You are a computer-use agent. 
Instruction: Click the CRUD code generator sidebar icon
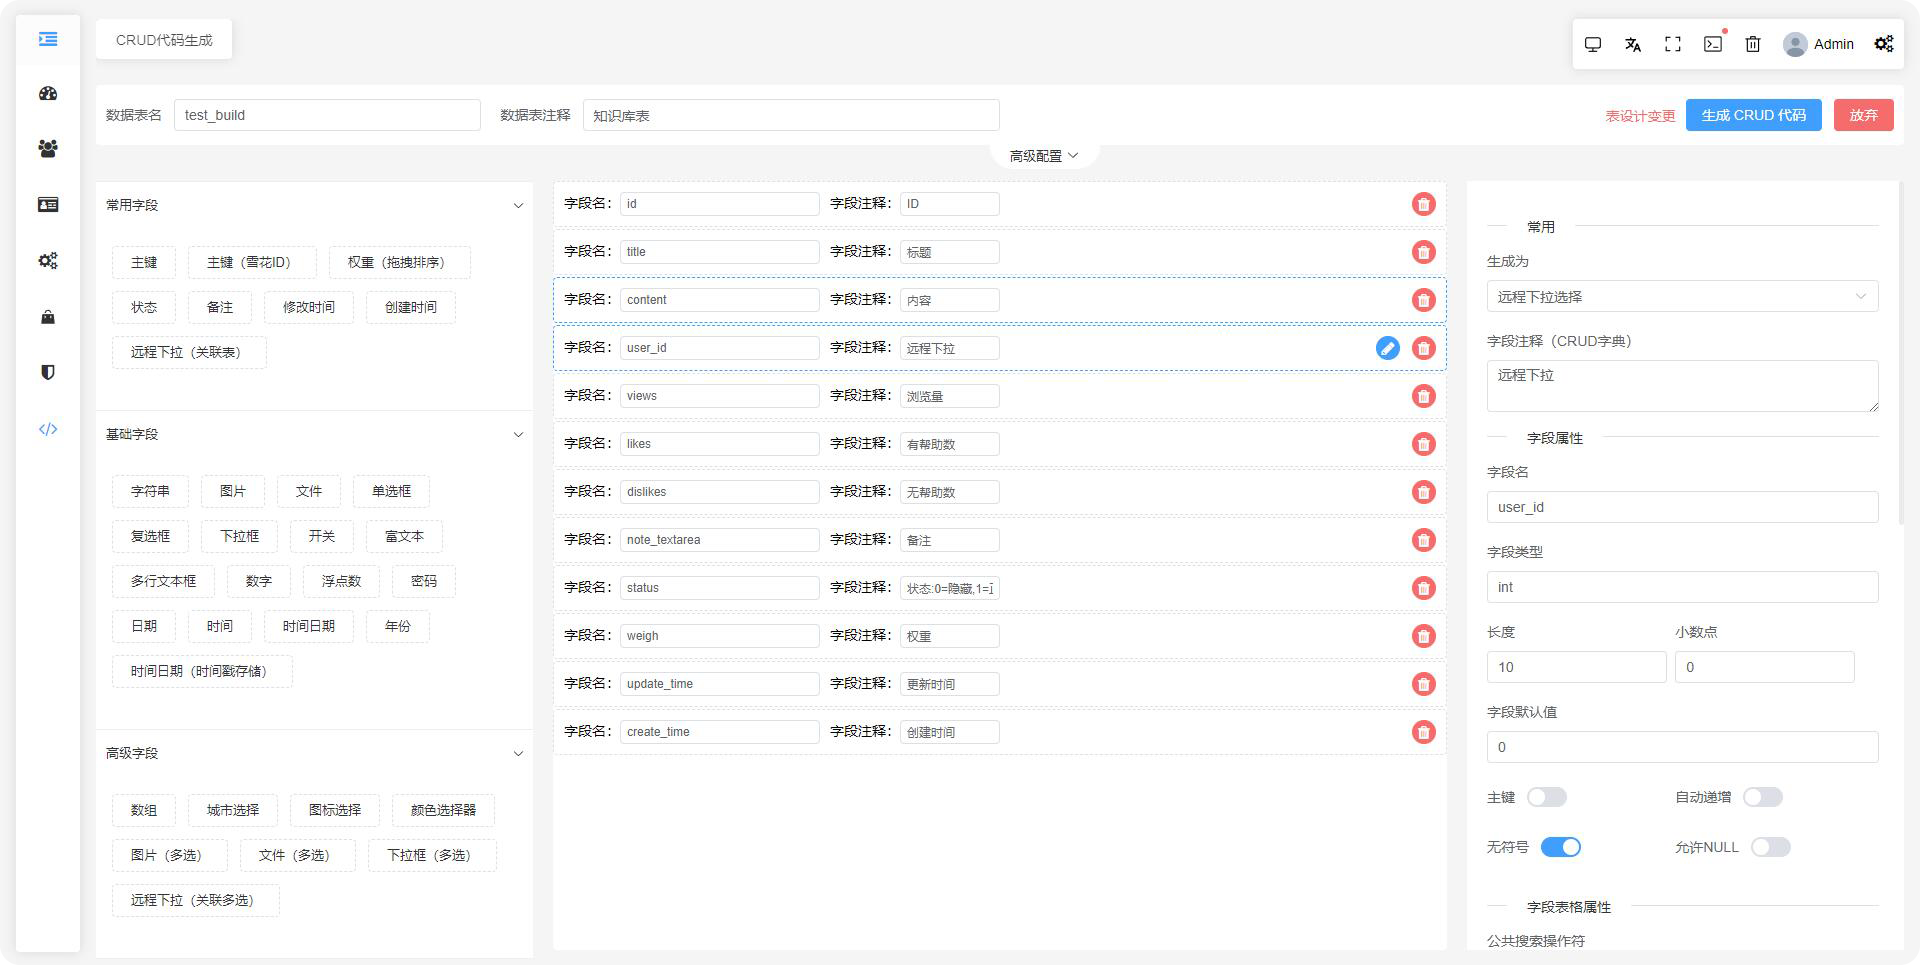point(48,429)
